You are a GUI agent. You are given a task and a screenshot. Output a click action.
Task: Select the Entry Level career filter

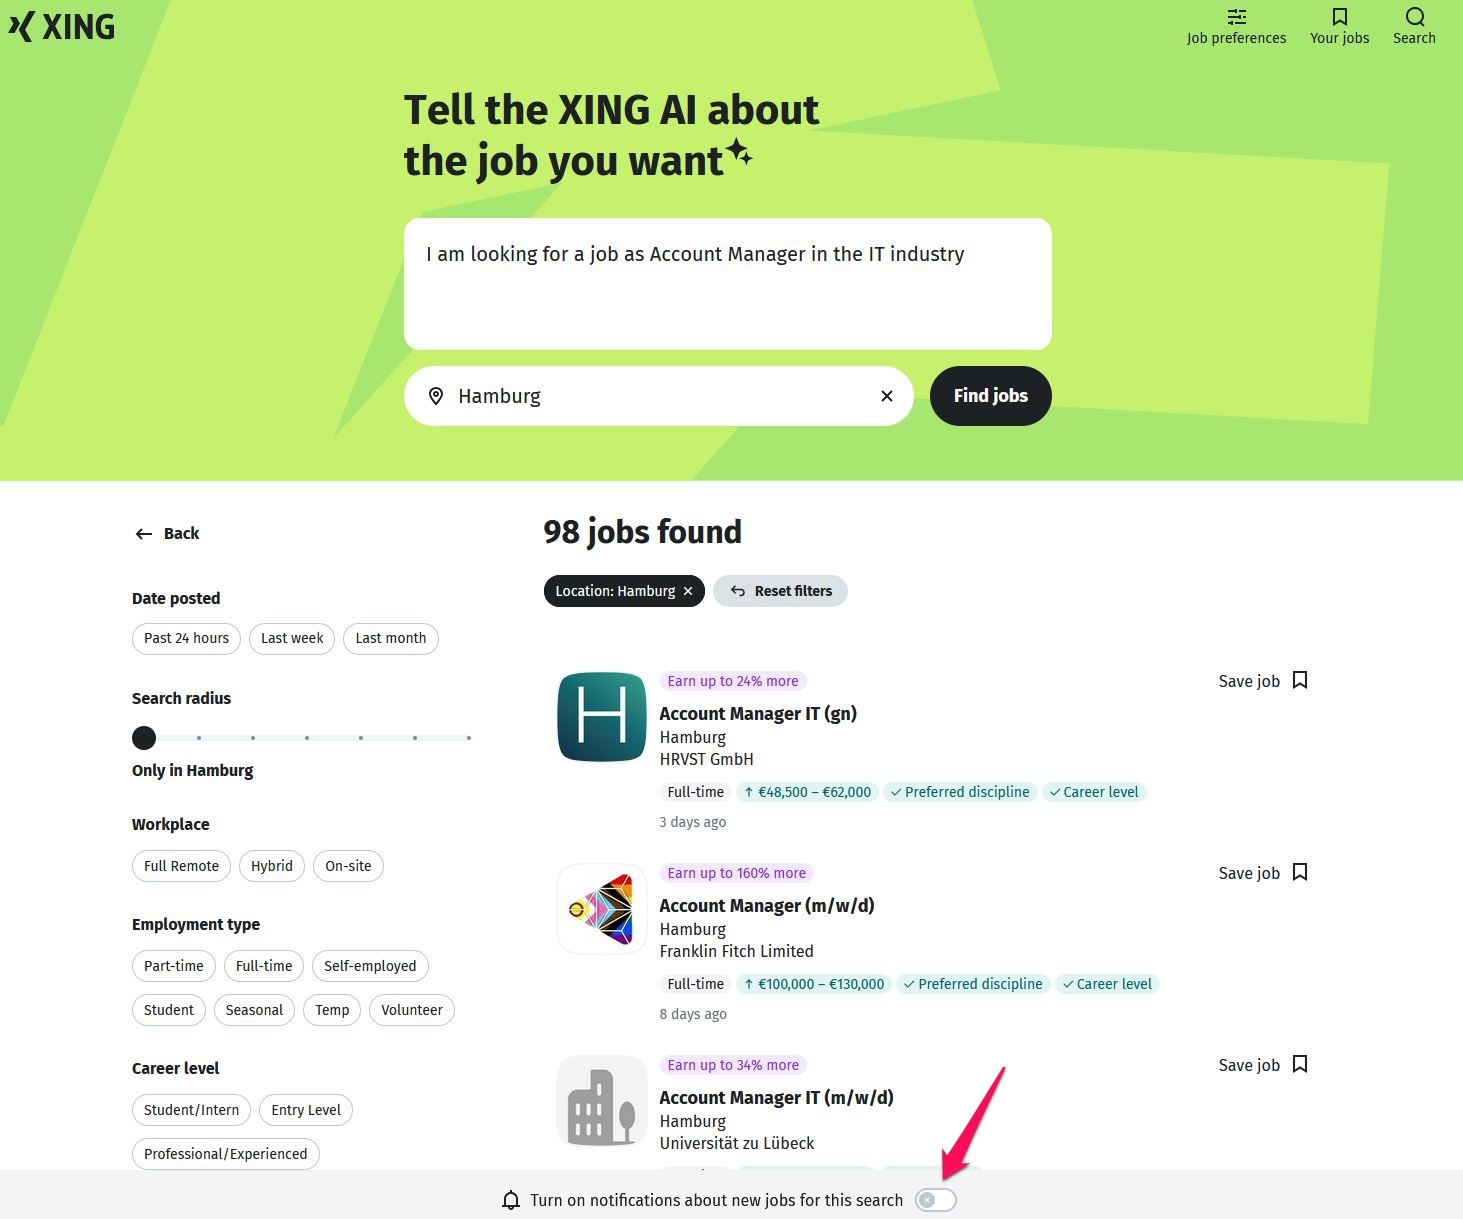[x=306, y=1110]
